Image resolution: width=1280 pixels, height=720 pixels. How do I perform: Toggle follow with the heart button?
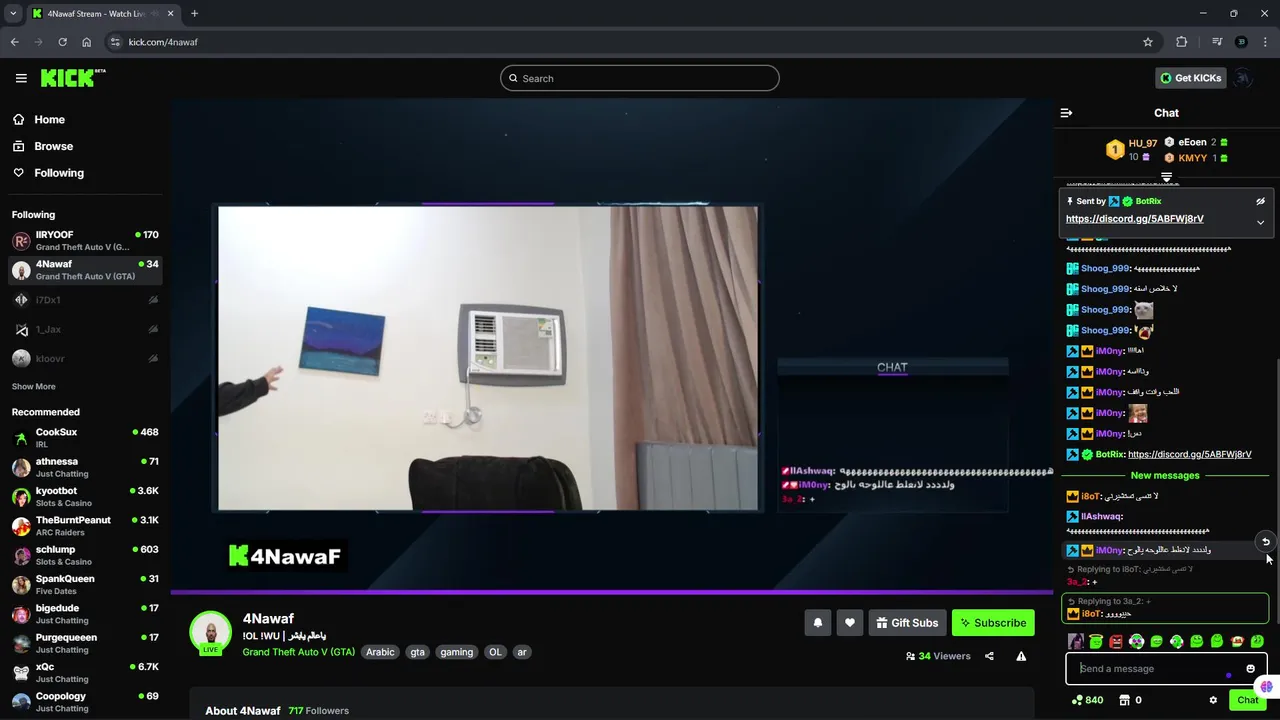click(850, 623)
